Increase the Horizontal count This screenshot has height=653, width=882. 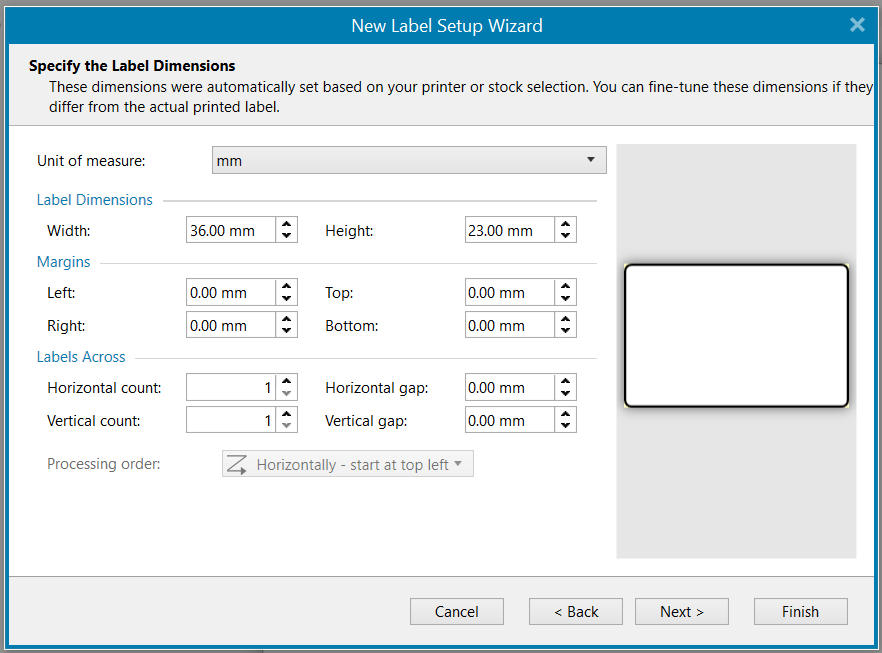tap(287, 382)
